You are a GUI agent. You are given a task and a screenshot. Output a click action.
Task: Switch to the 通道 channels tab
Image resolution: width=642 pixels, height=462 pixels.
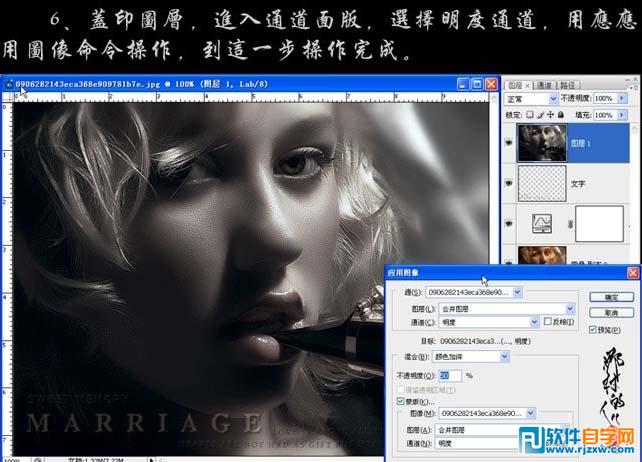544,85
